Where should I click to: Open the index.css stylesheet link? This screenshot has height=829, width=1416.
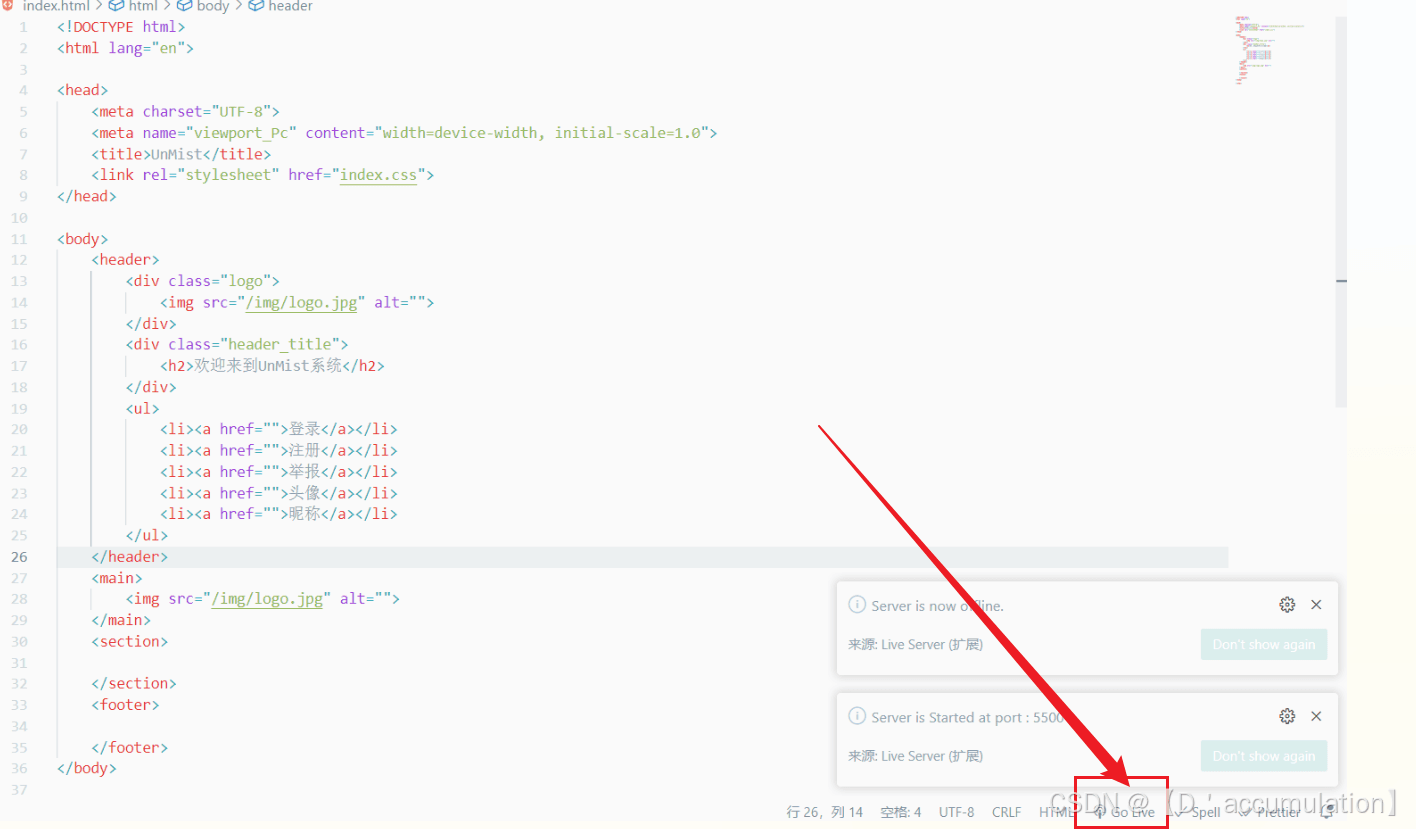[x=378, y=174]
